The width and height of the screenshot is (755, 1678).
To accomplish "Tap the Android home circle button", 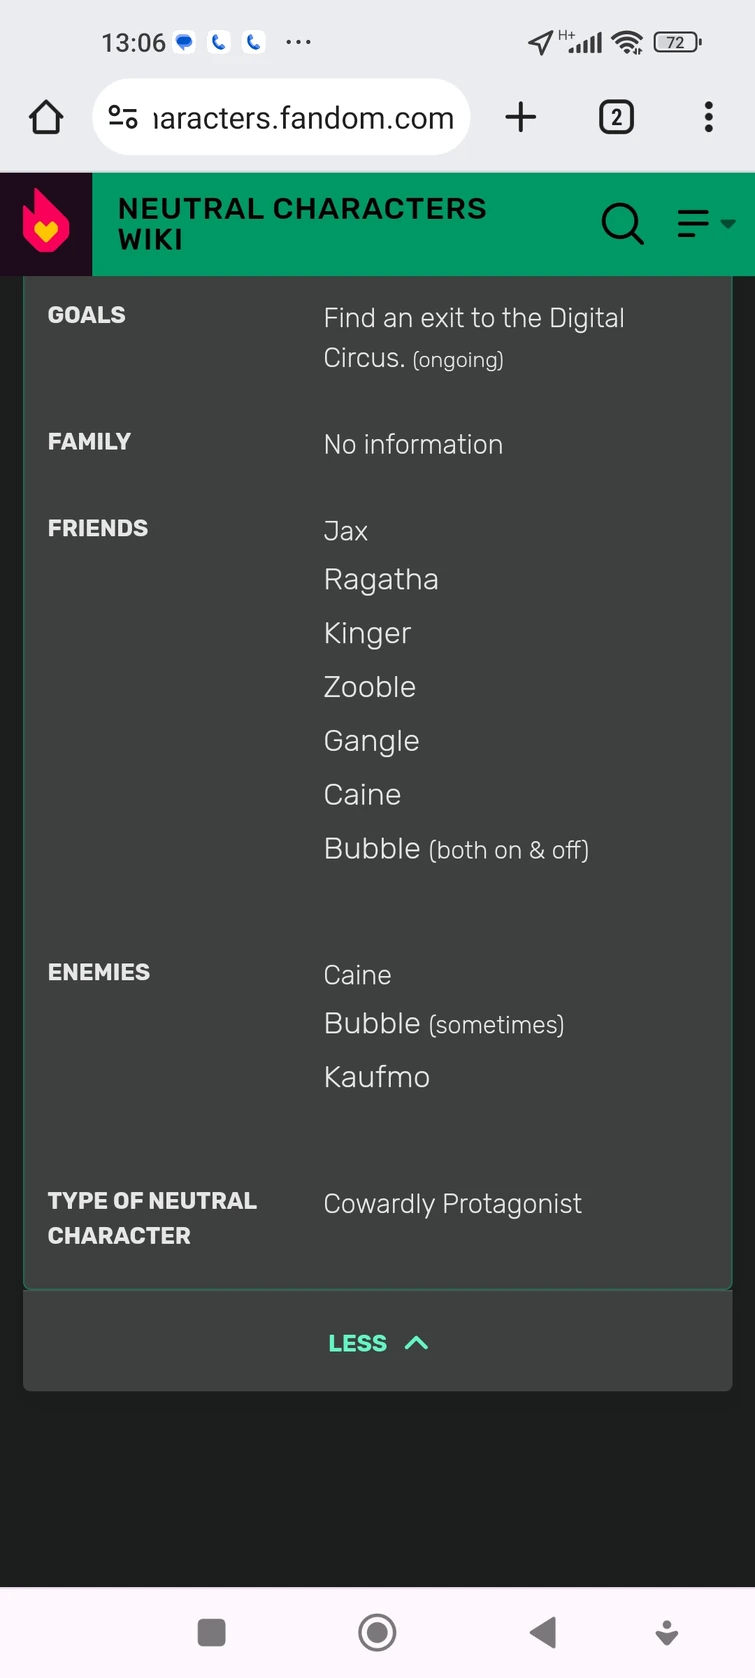I will 377,1632.
